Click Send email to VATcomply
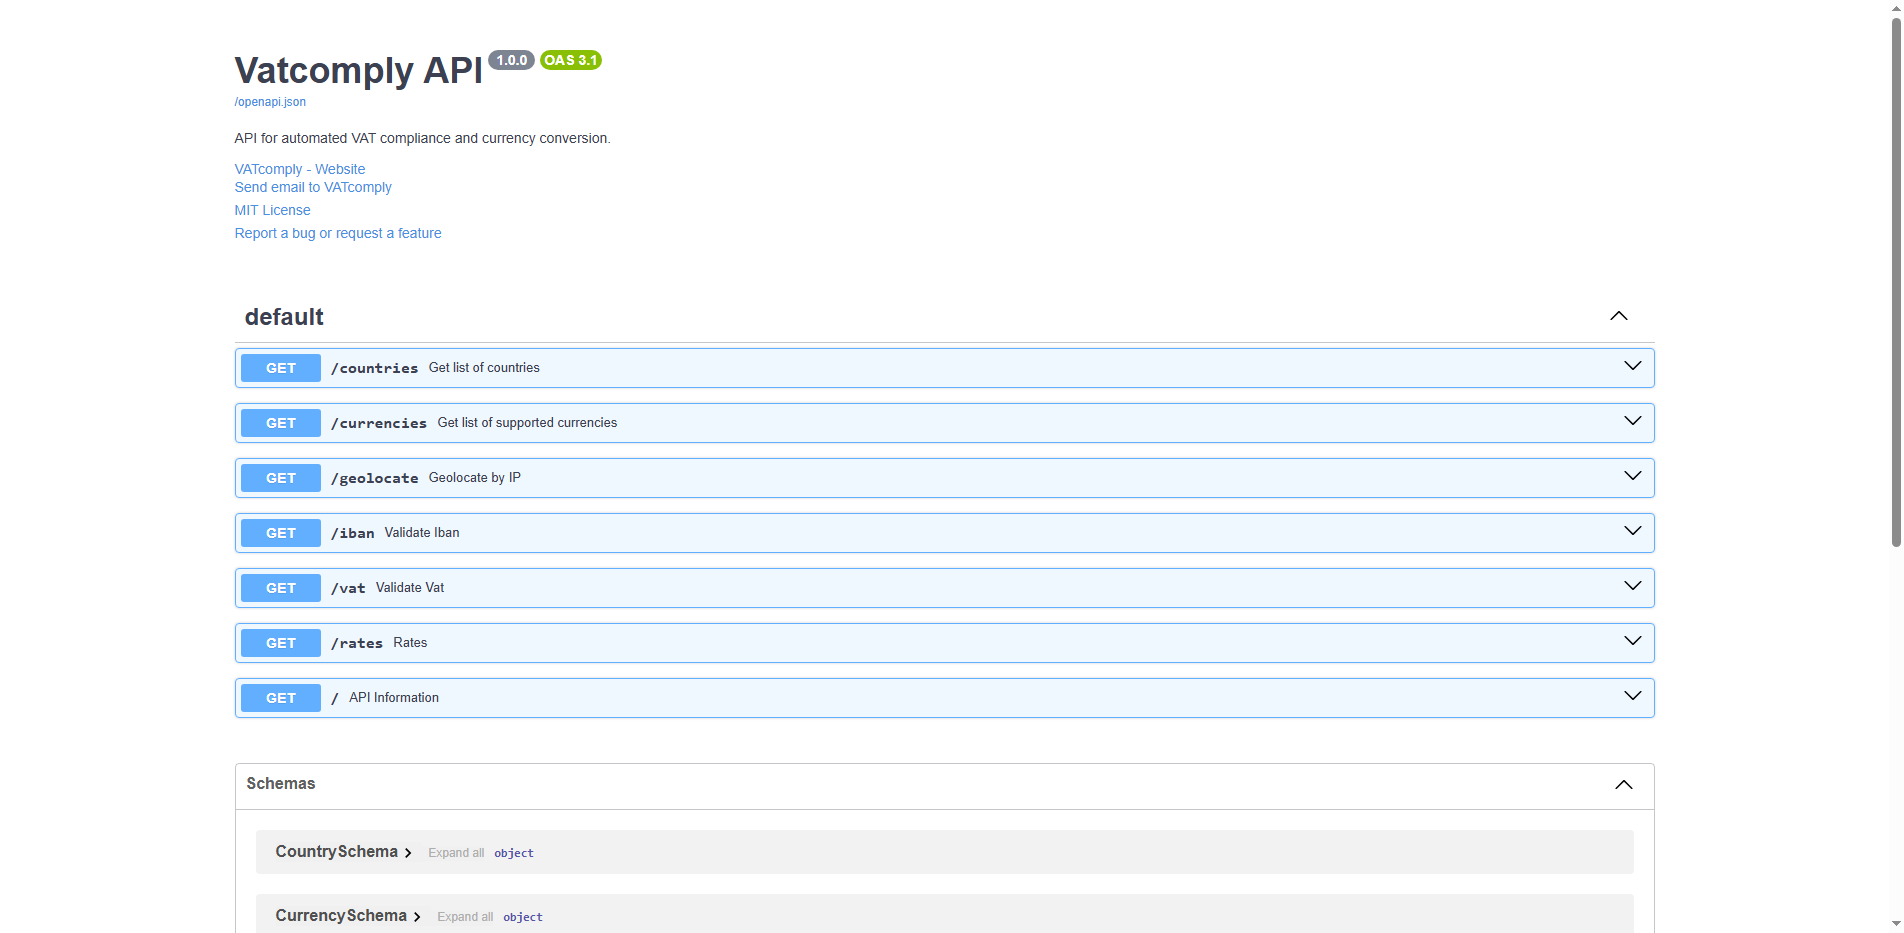1904x933 pixels. click(x=313, y=187)
